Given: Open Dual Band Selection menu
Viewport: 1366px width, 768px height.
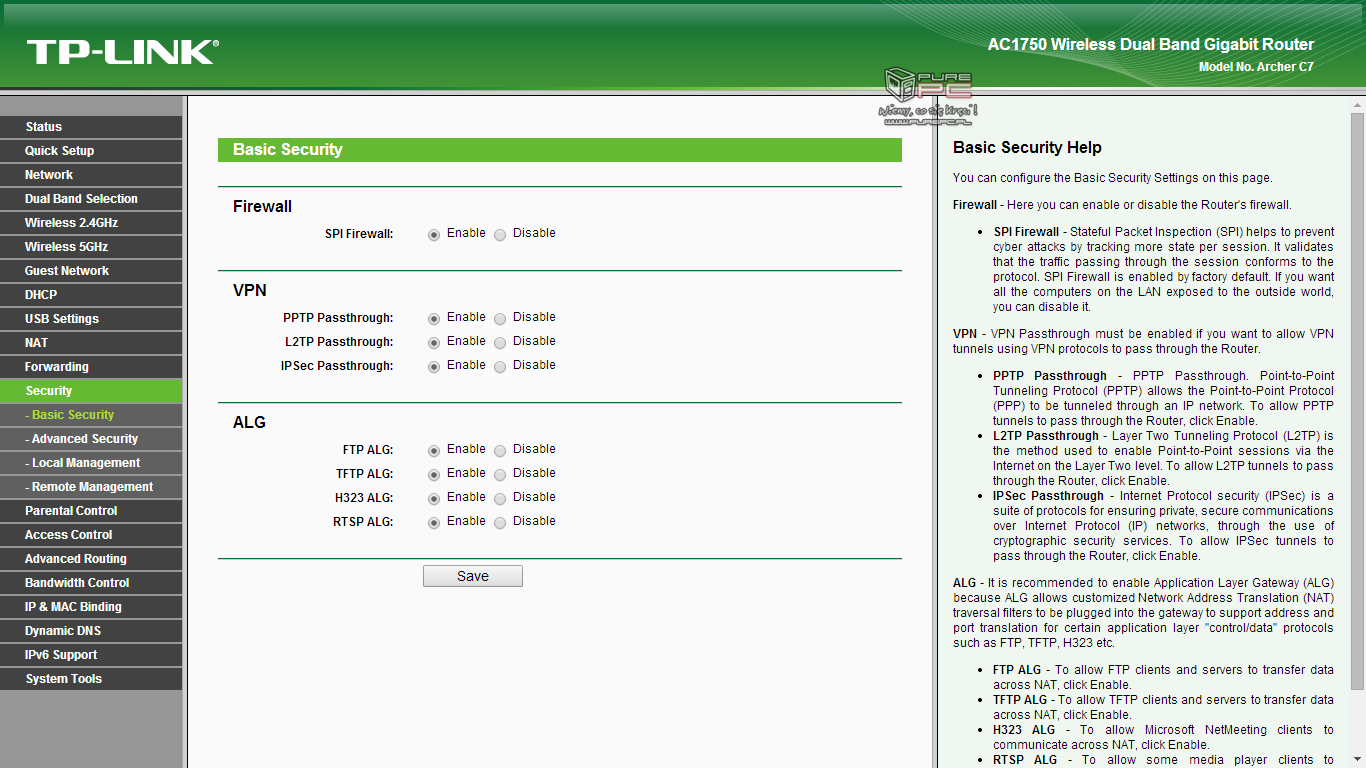Looking at the screenshot, I should pyautogui.click(x=91, y=199).
